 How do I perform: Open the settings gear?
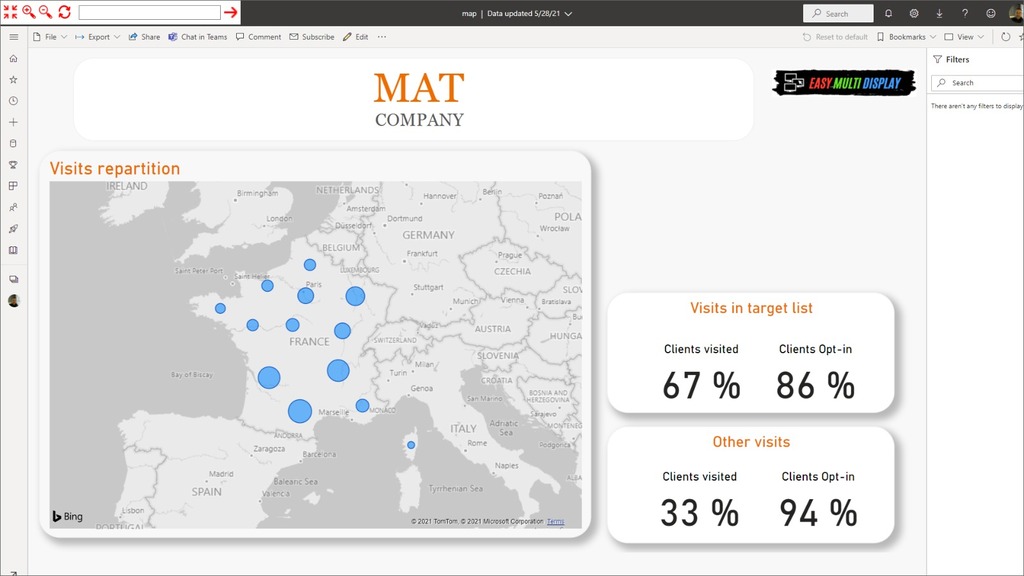point(914,13)
